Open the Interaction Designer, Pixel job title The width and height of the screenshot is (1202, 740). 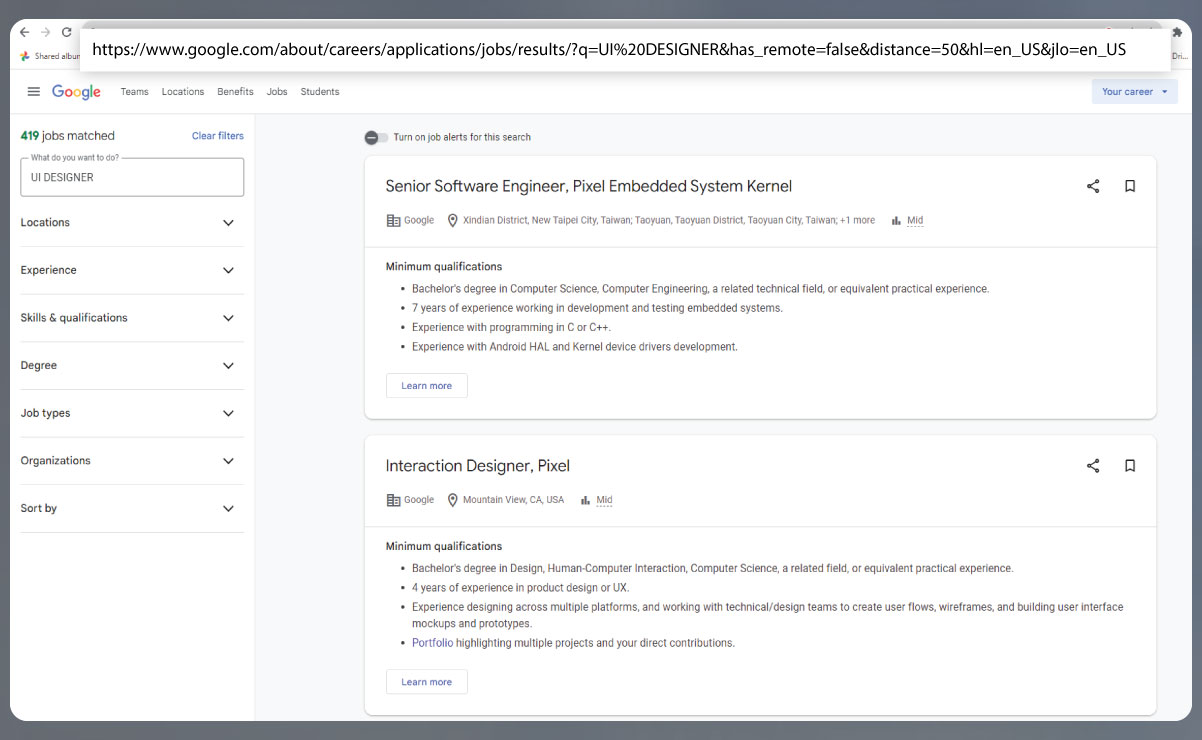[x=478, y=466]
